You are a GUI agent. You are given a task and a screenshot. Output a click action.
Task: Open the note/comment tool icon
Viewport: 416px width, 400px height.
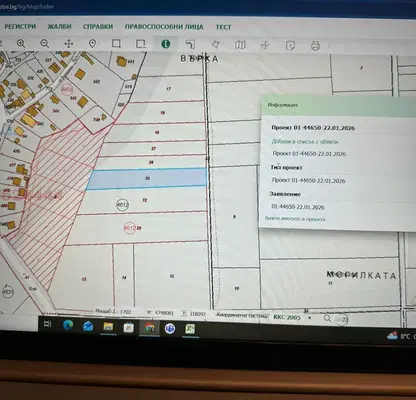(290, 46)
